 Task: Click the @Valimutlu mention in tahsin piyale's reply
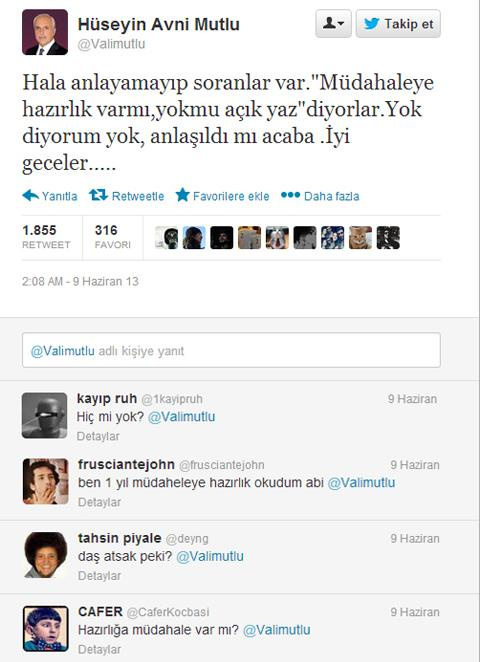coord(210,556)
